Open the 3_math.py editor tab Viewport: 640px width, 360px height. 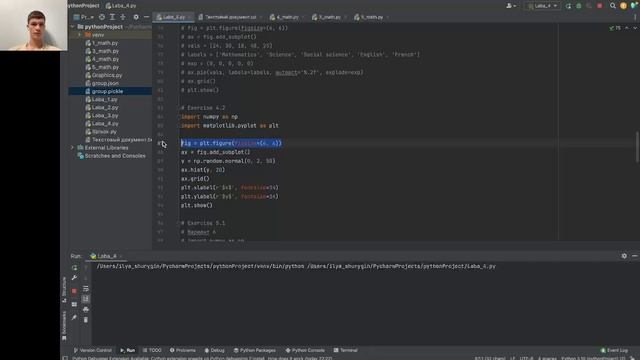pyautogui.click(x=329, y=17)
